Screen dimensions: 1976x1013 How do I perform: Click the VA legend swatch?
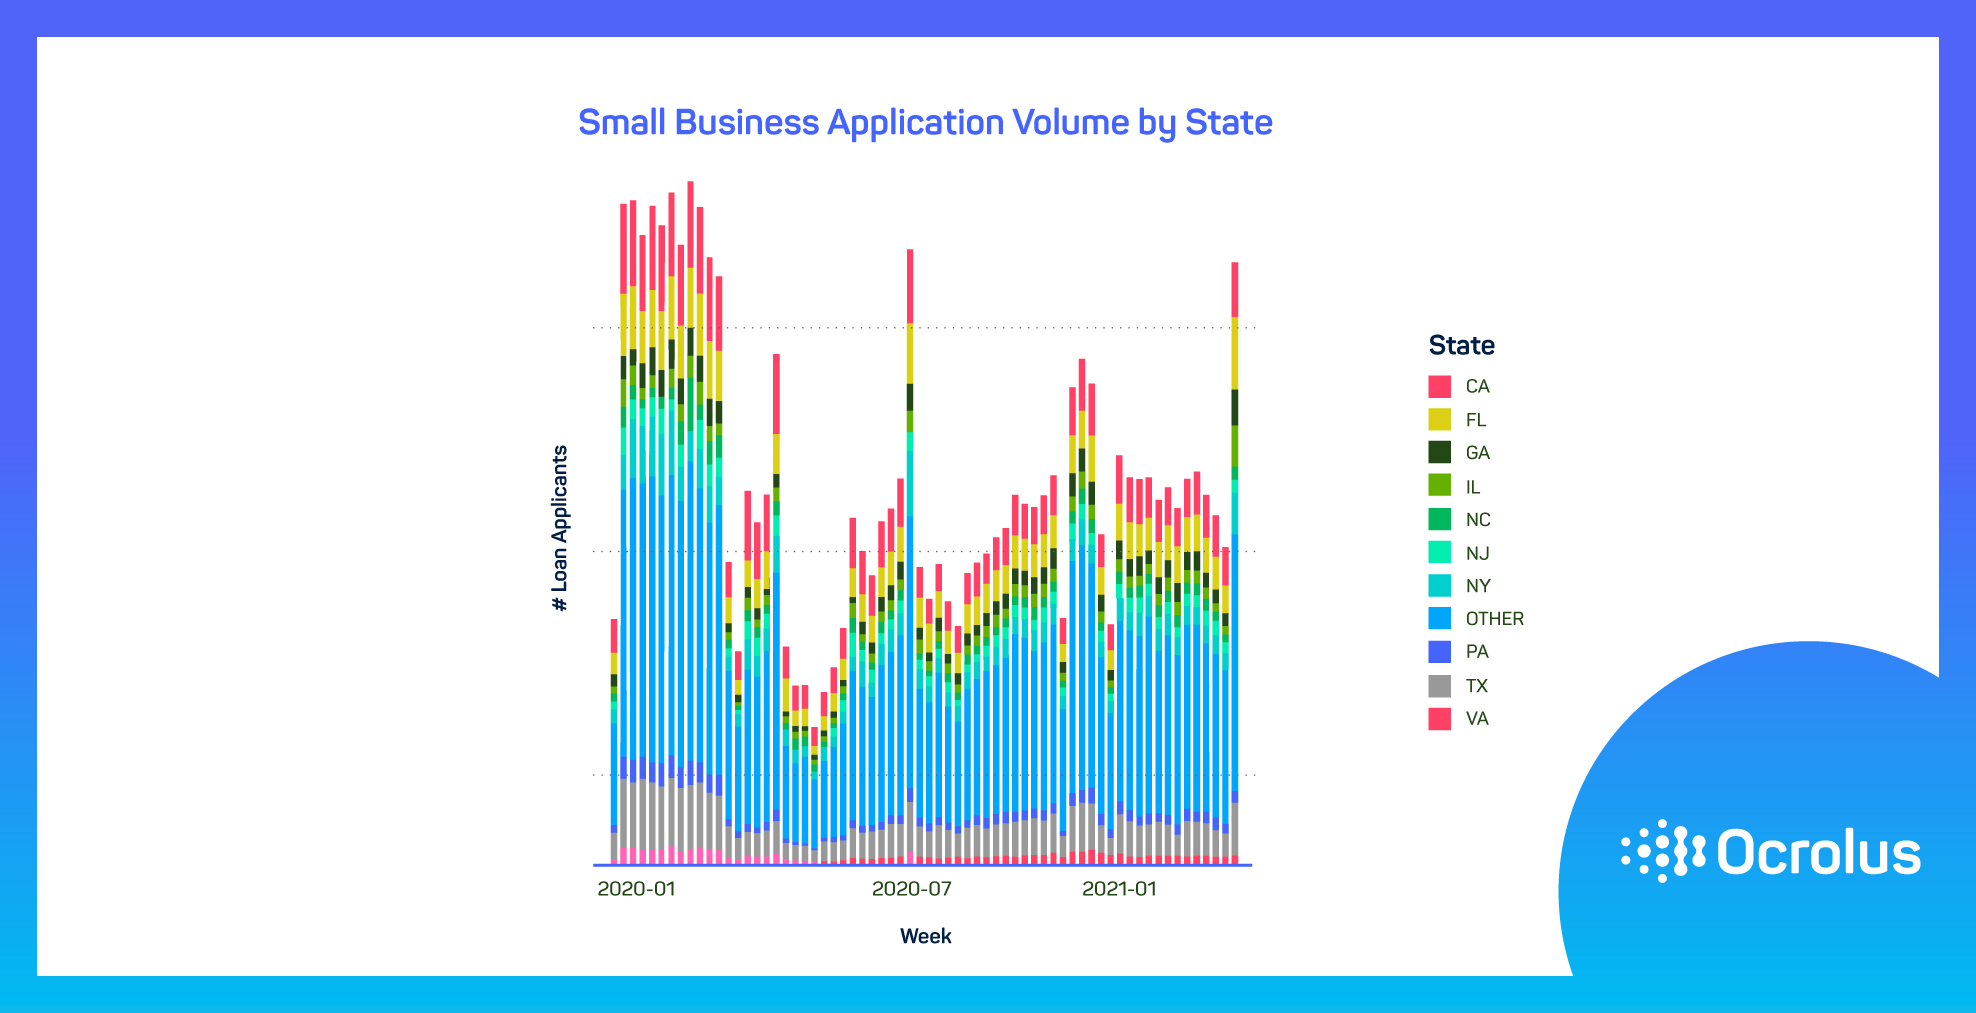(x=1439, y=718)
